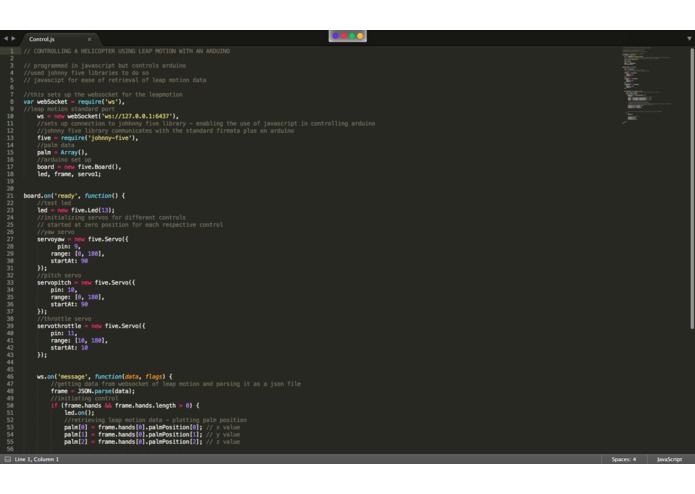Click the '//pitch servo' comment
The image size is (695, 494).
(x=59, y=275)
